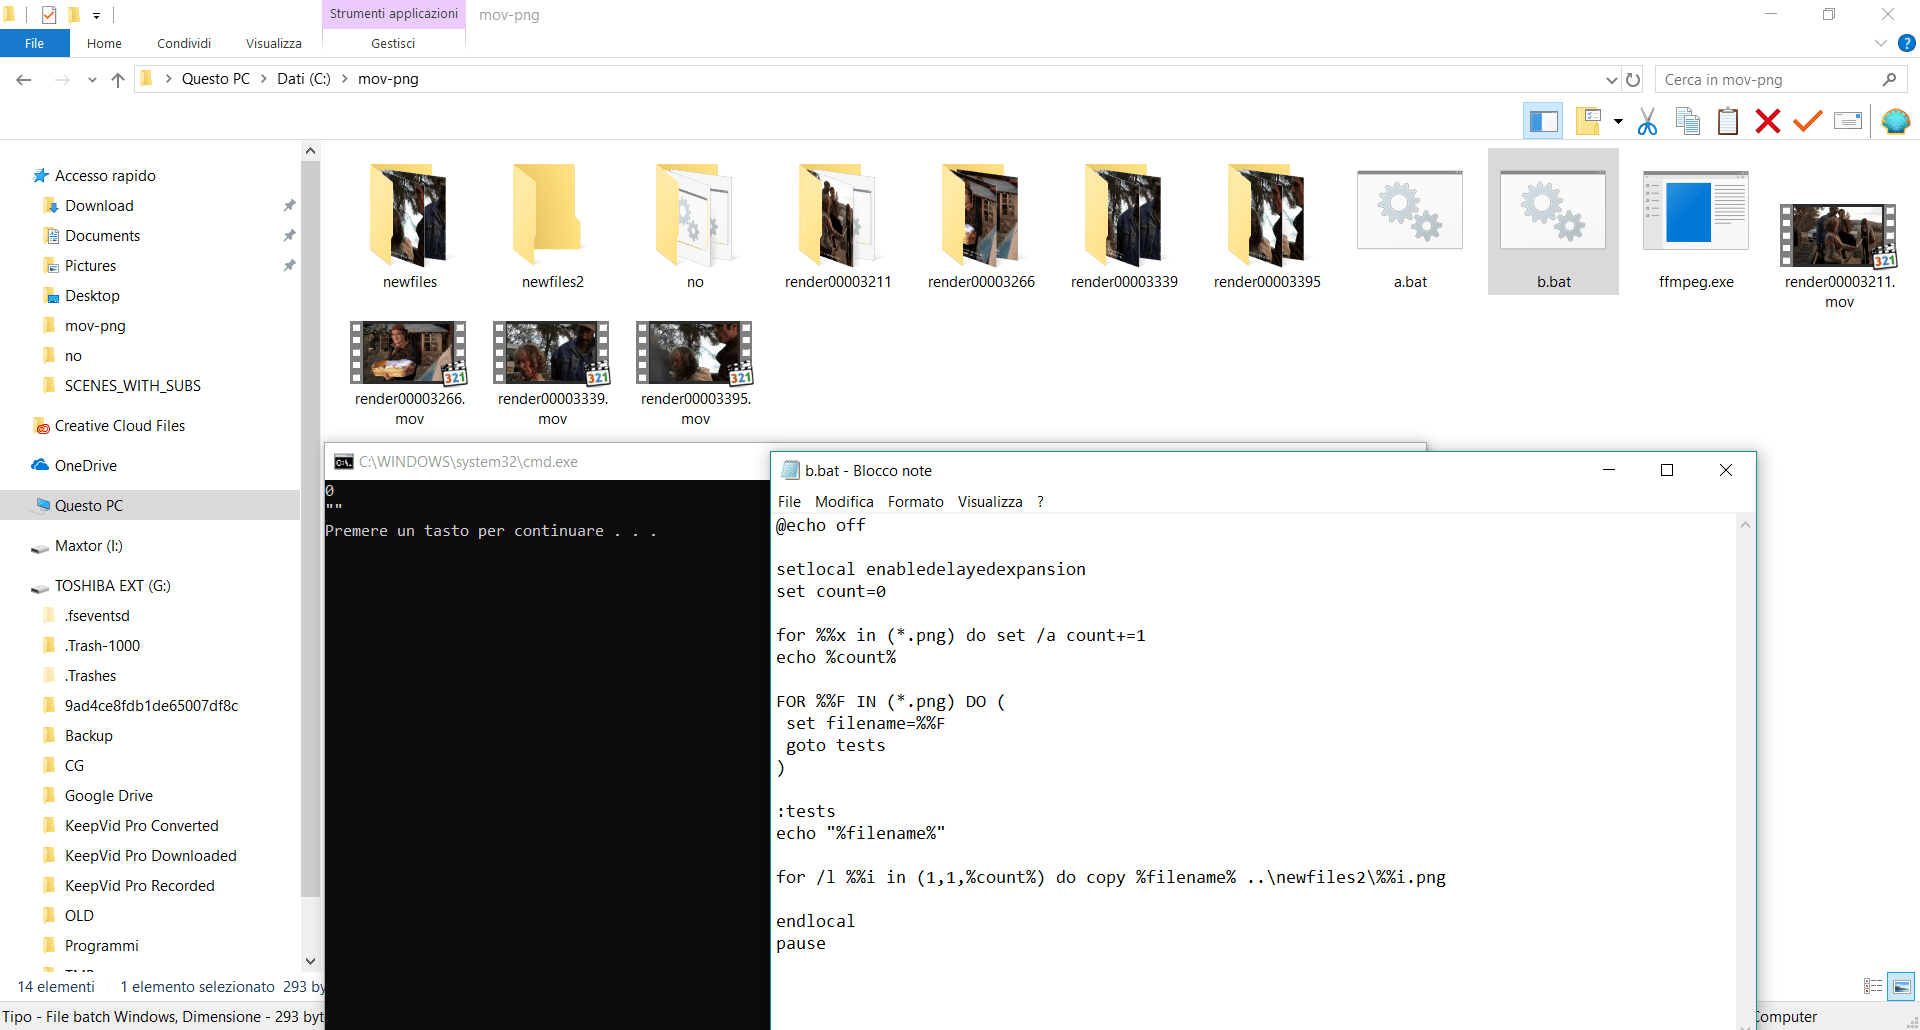Click the Copy documents icon
Screen dimensions: 1920x1030
tap(1688, 121)
